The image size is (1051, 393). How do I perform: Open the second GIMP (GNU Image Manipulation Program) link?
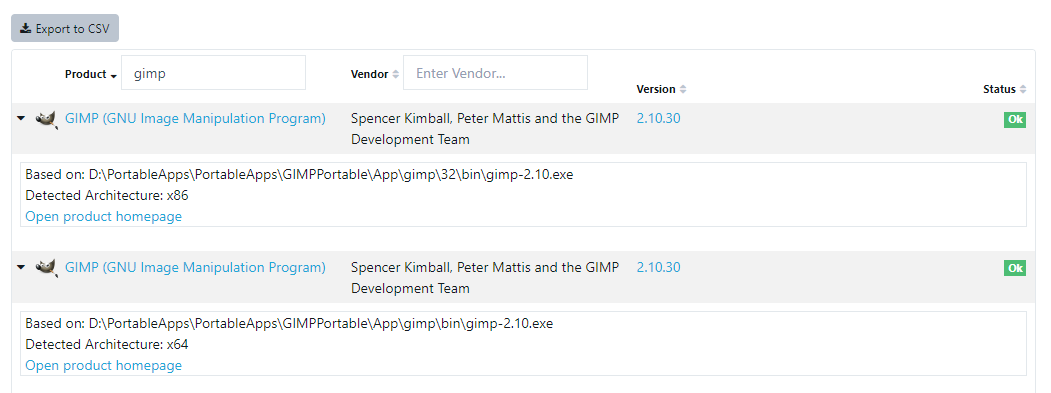195,268
